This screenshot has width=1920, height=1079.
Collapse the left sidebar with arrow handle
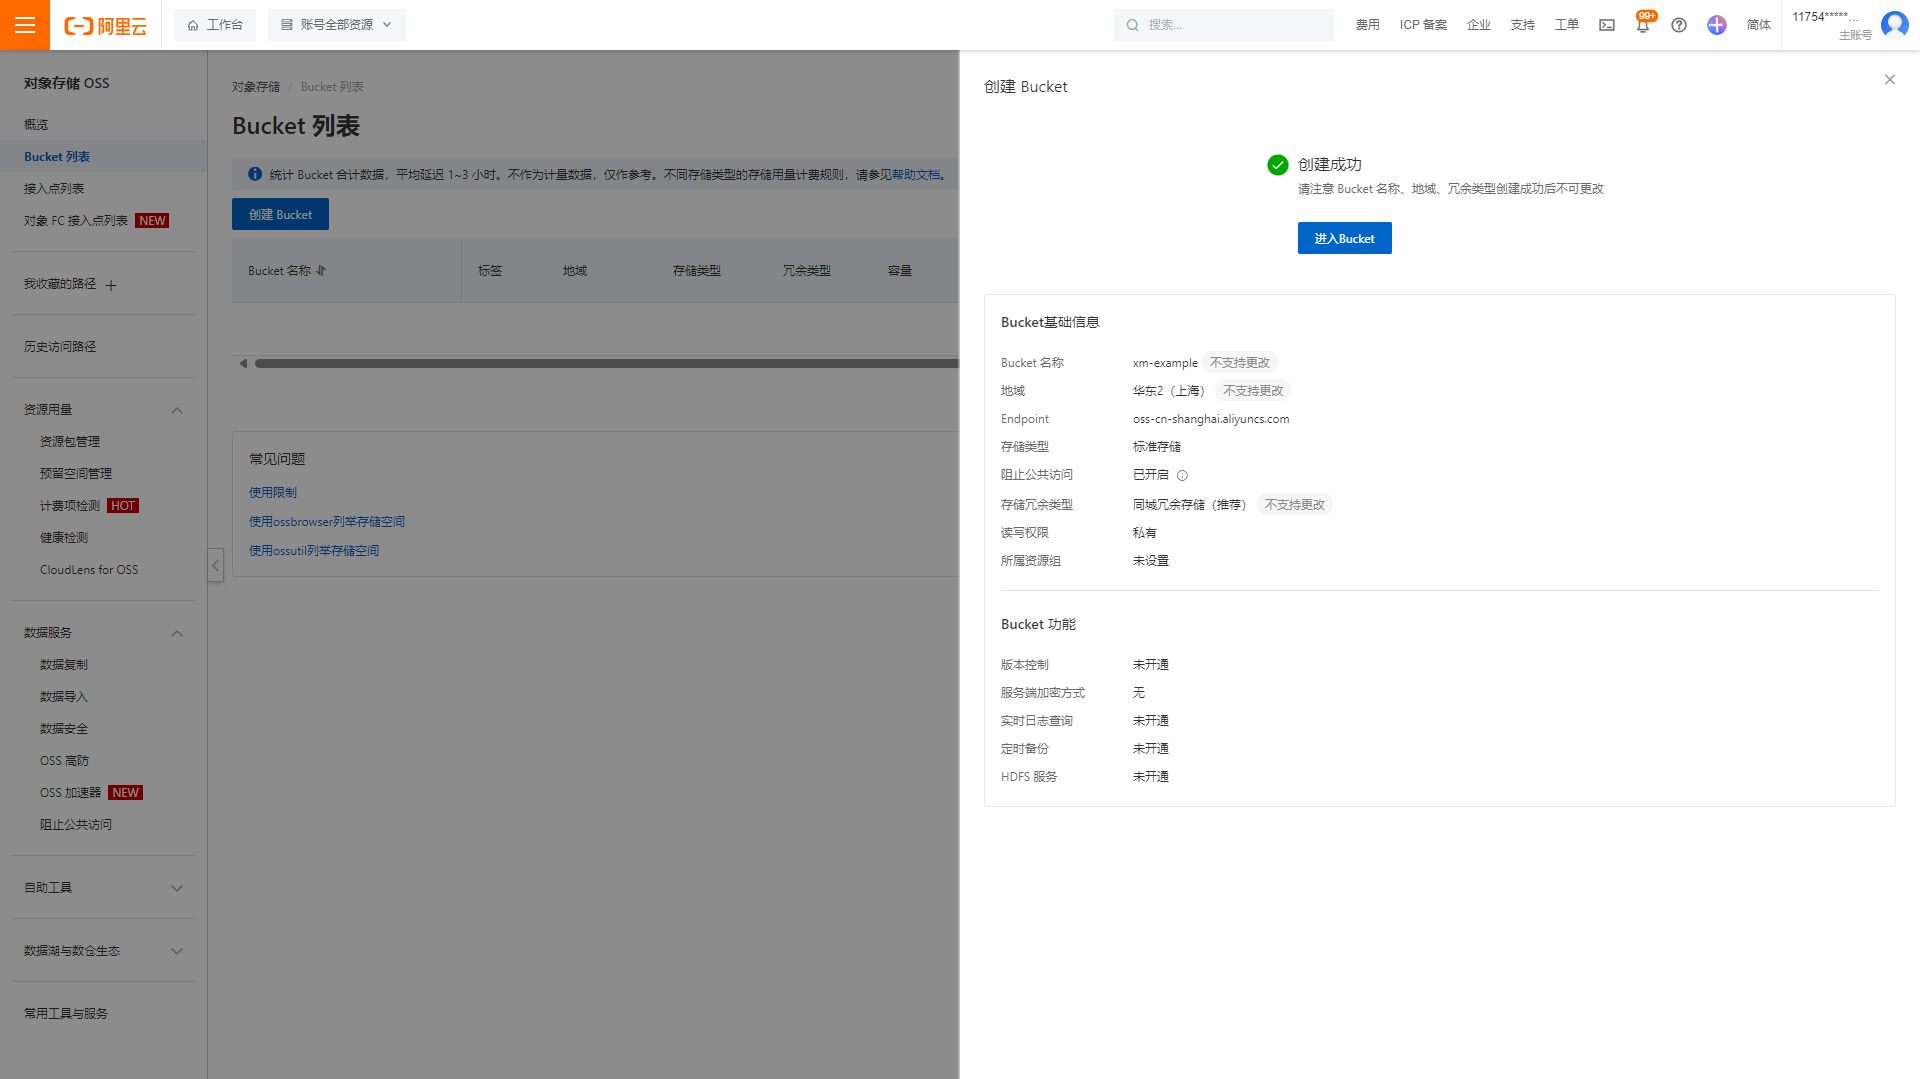(x=215, y=565)
